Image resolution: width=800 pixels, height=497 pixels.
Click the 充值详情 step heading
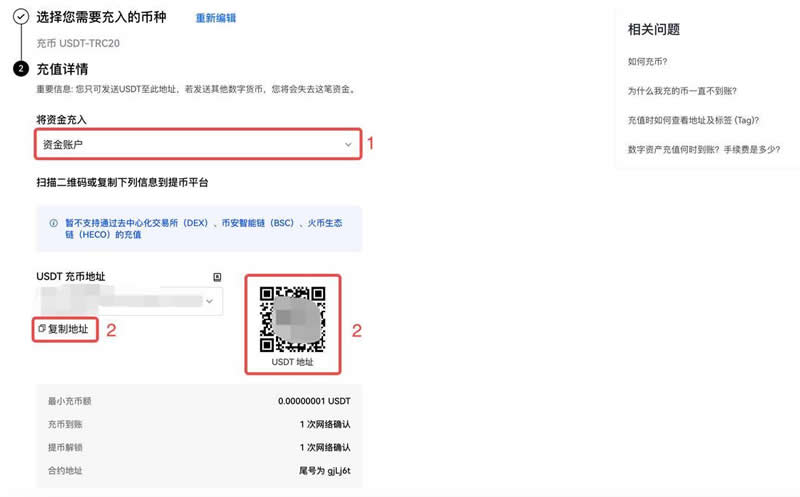click(62, 69)
